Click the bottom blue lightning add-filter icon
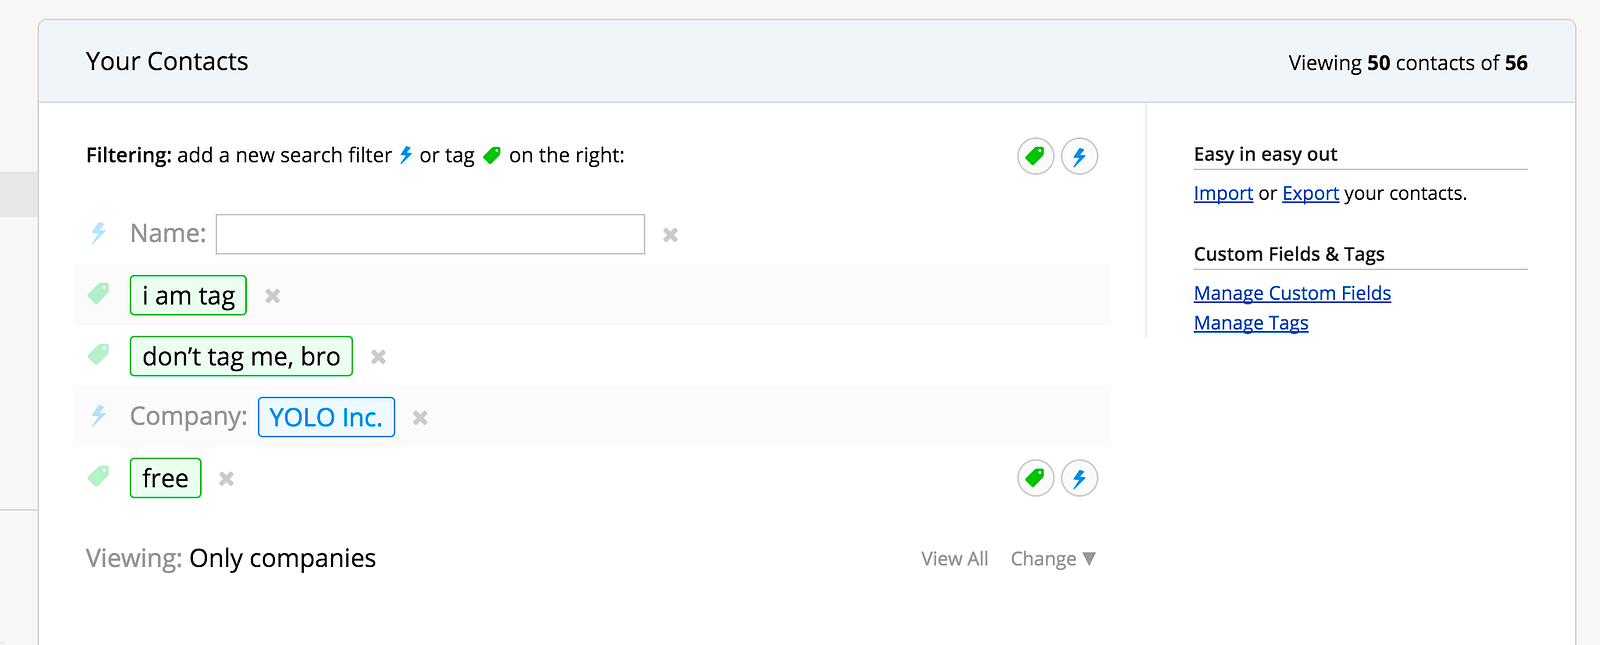The image size is (1600, 645). 1079,478
